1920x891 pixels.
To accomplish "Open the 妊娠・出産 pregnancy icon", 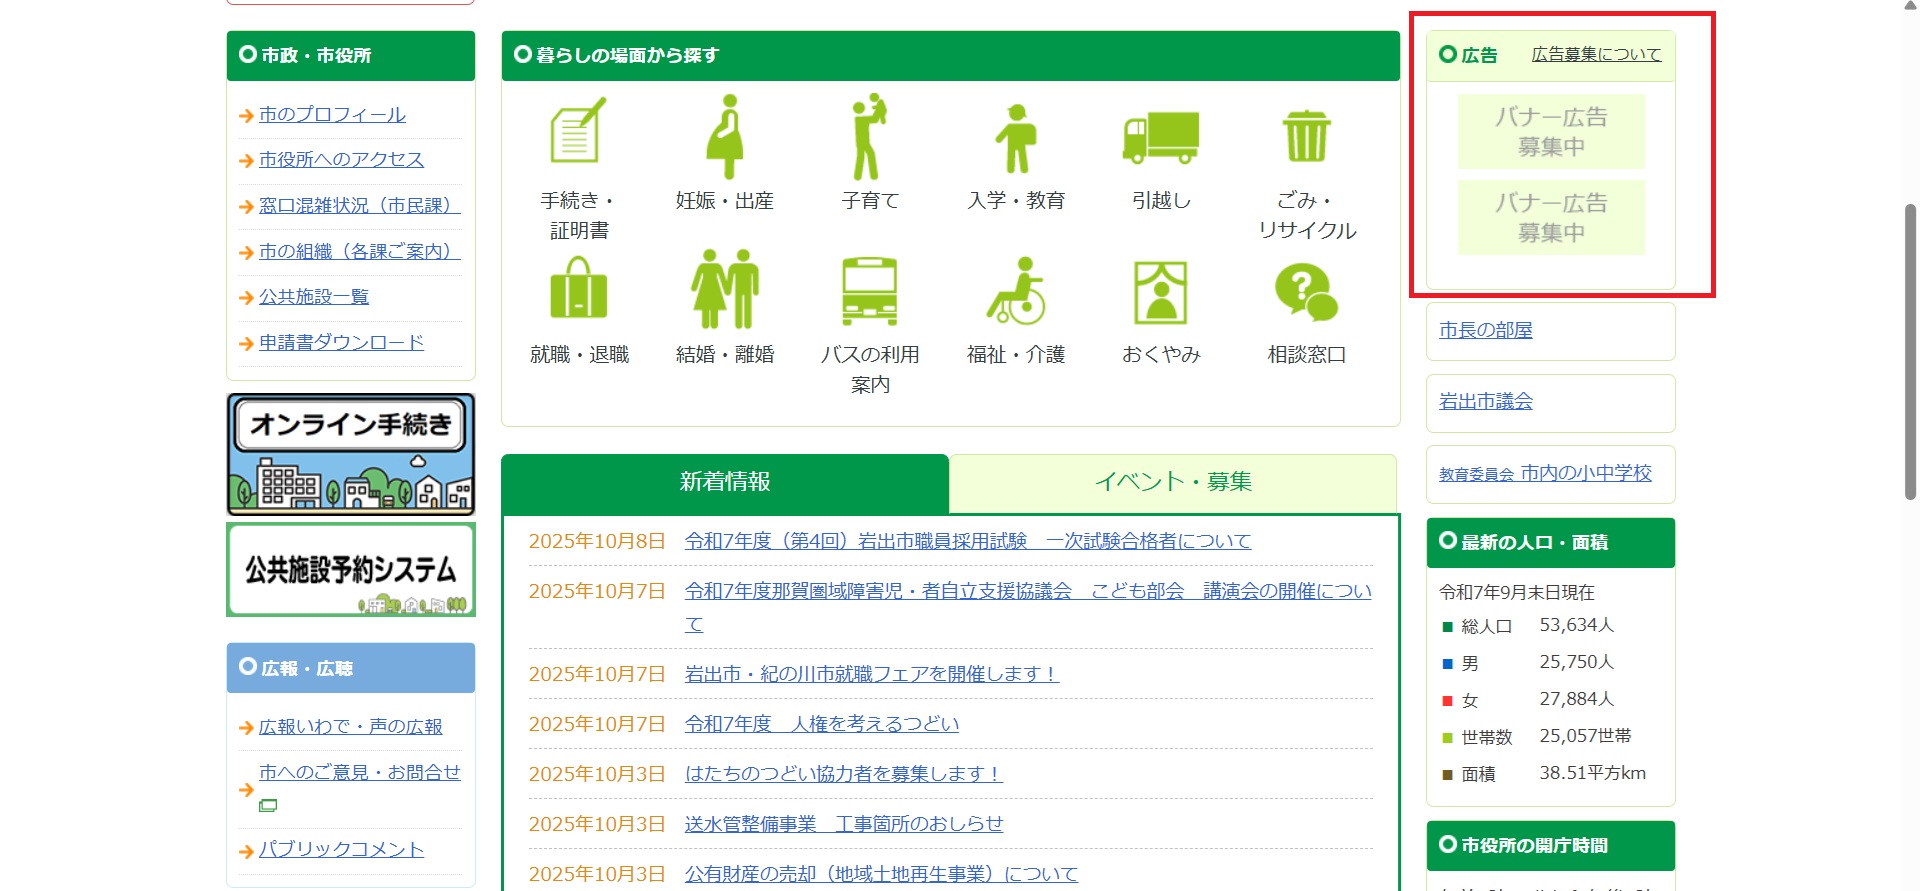I will 725,137.
